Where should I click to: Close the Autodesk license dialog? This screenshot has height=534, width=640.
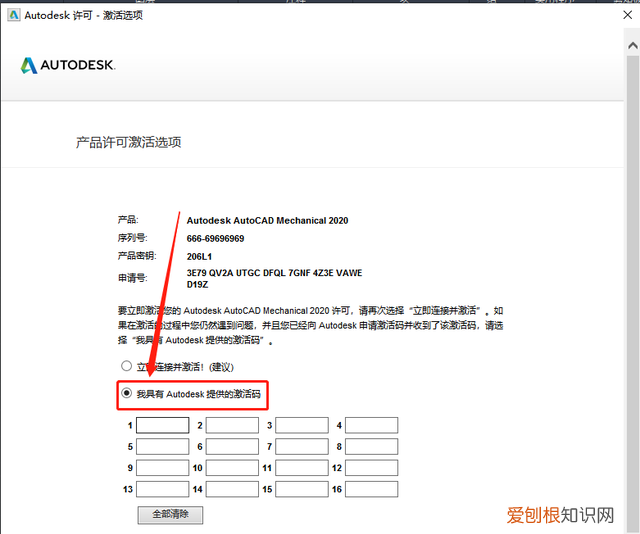click(628, 15)
